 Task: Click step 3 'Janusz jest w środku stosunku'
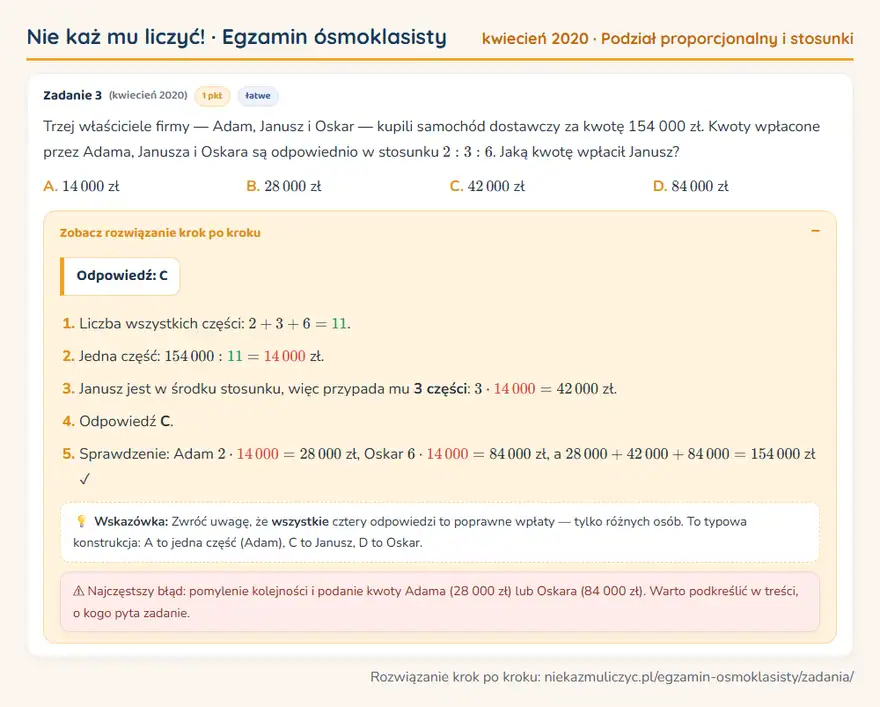[340, 389]
